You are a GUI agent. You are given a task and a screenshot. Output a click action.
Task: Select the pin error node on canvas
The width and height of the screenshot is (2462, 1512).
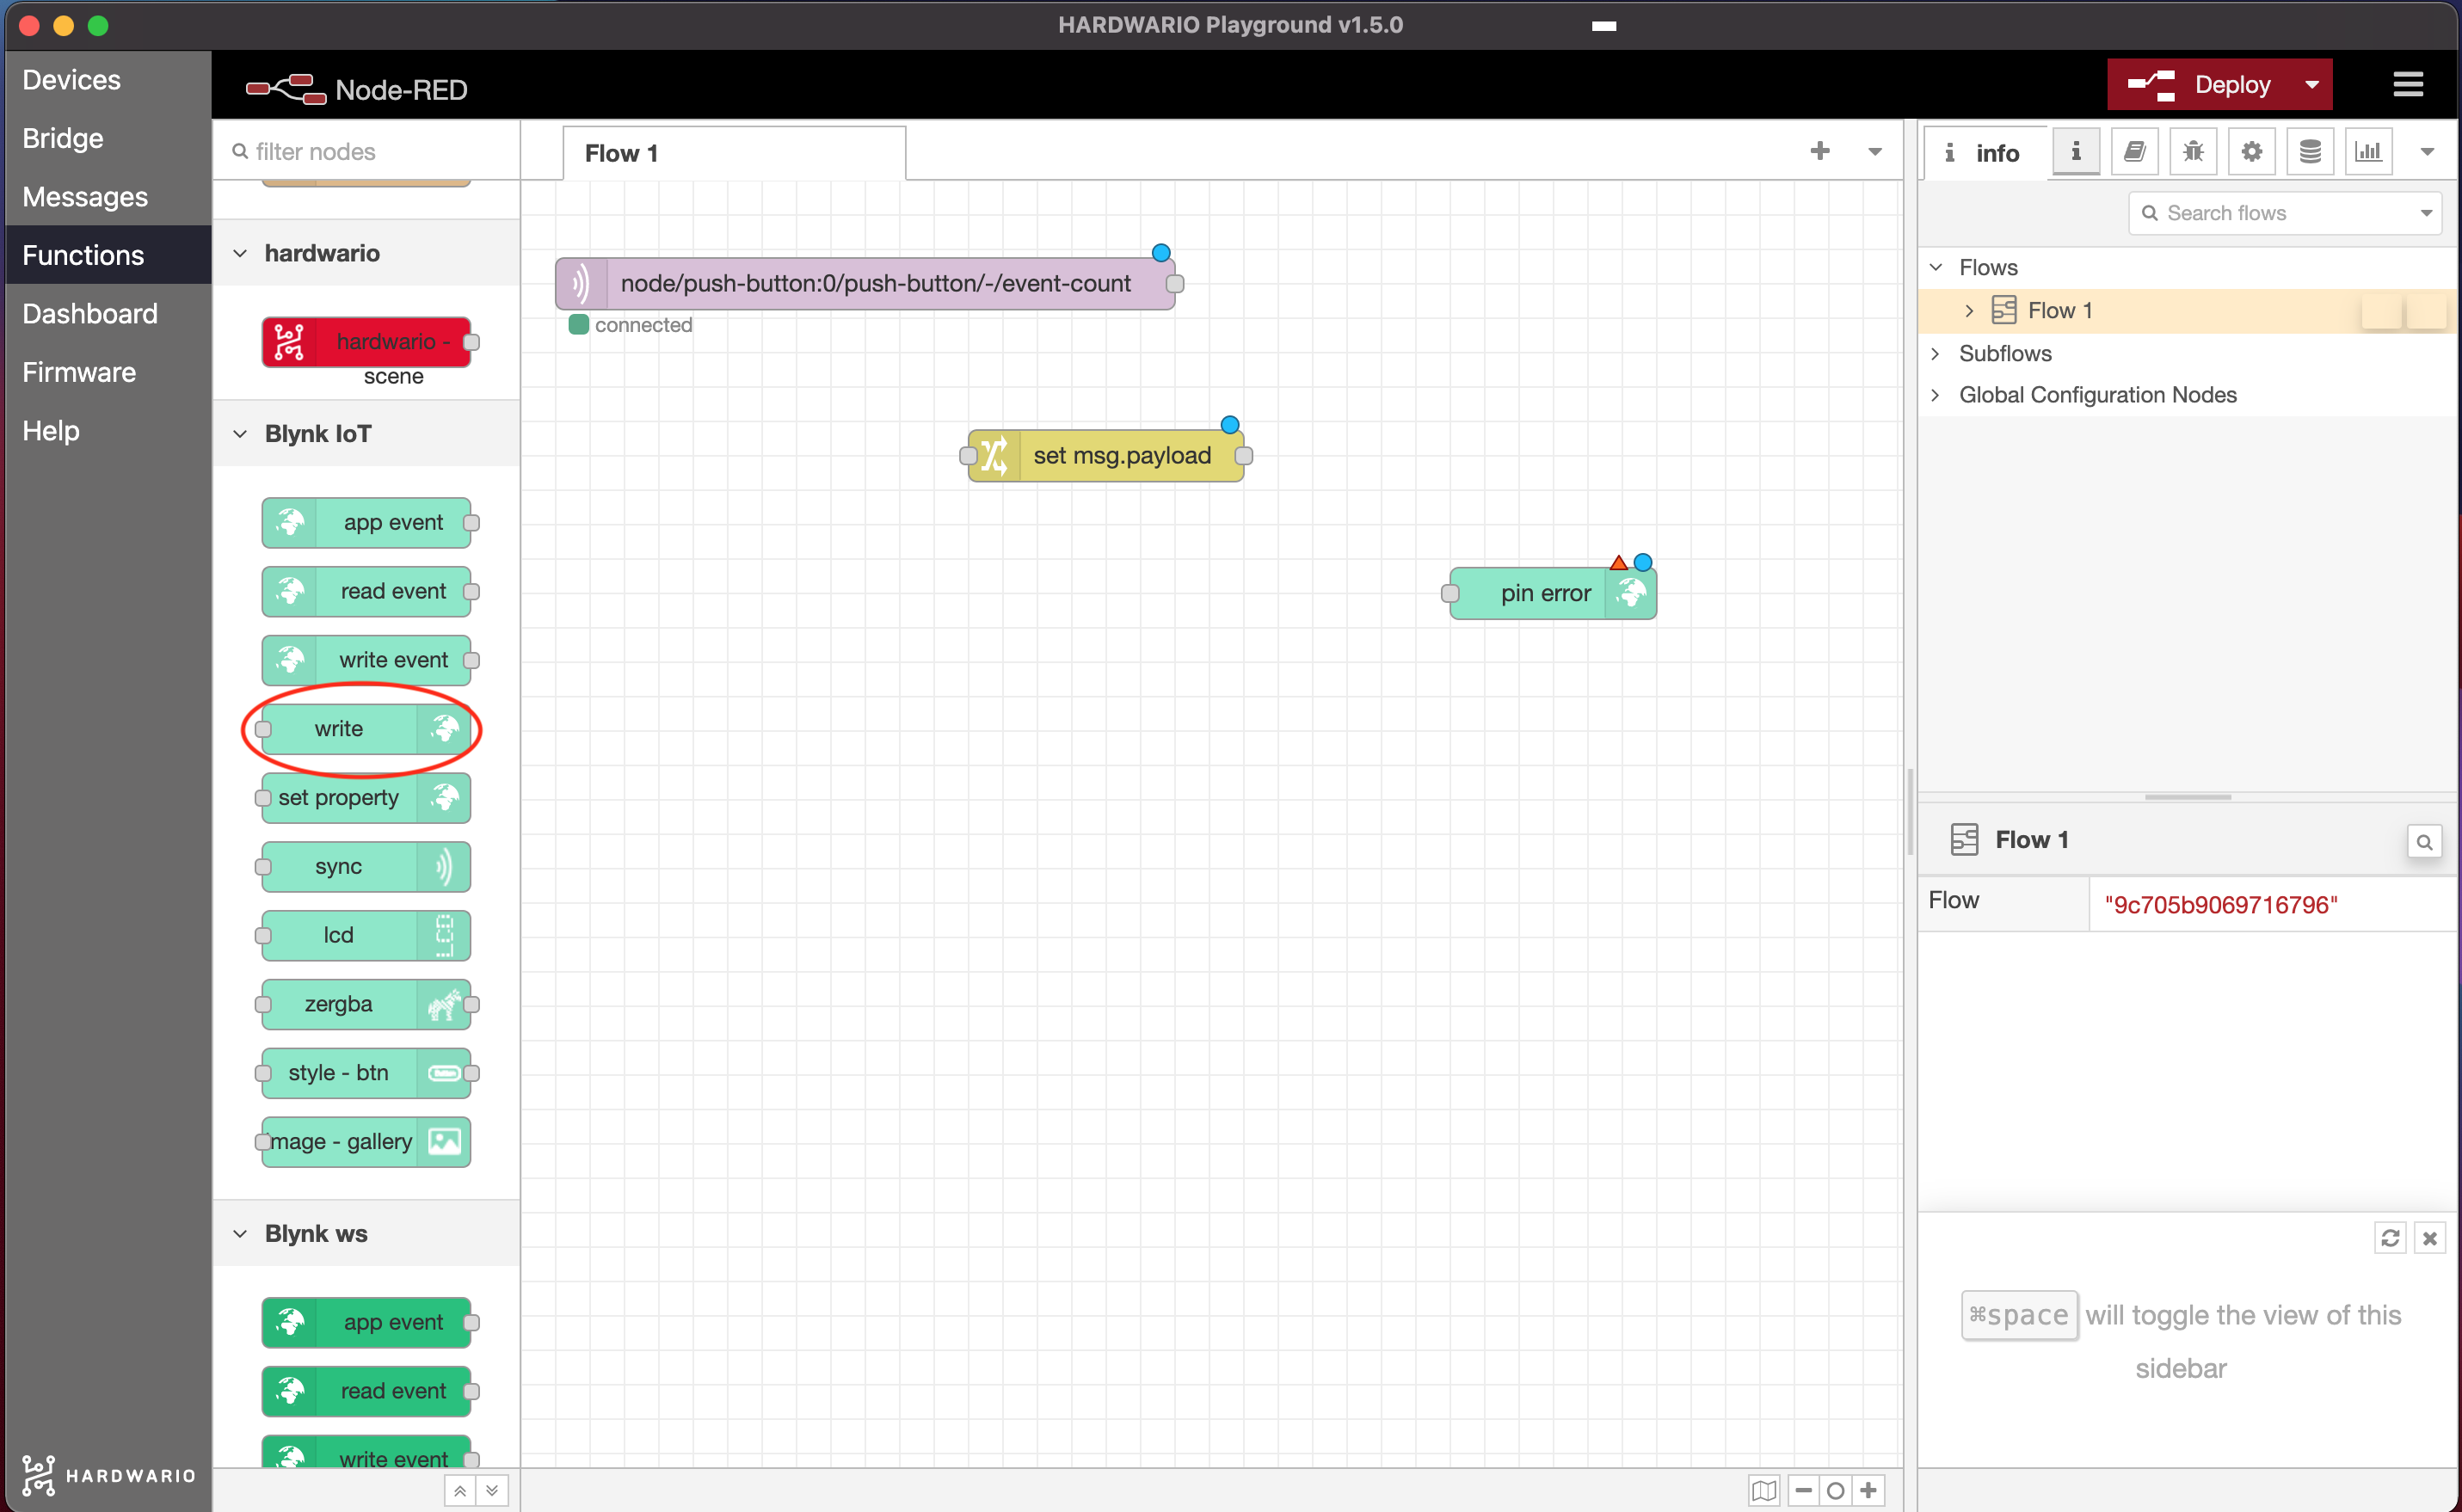pos(1552,594)
